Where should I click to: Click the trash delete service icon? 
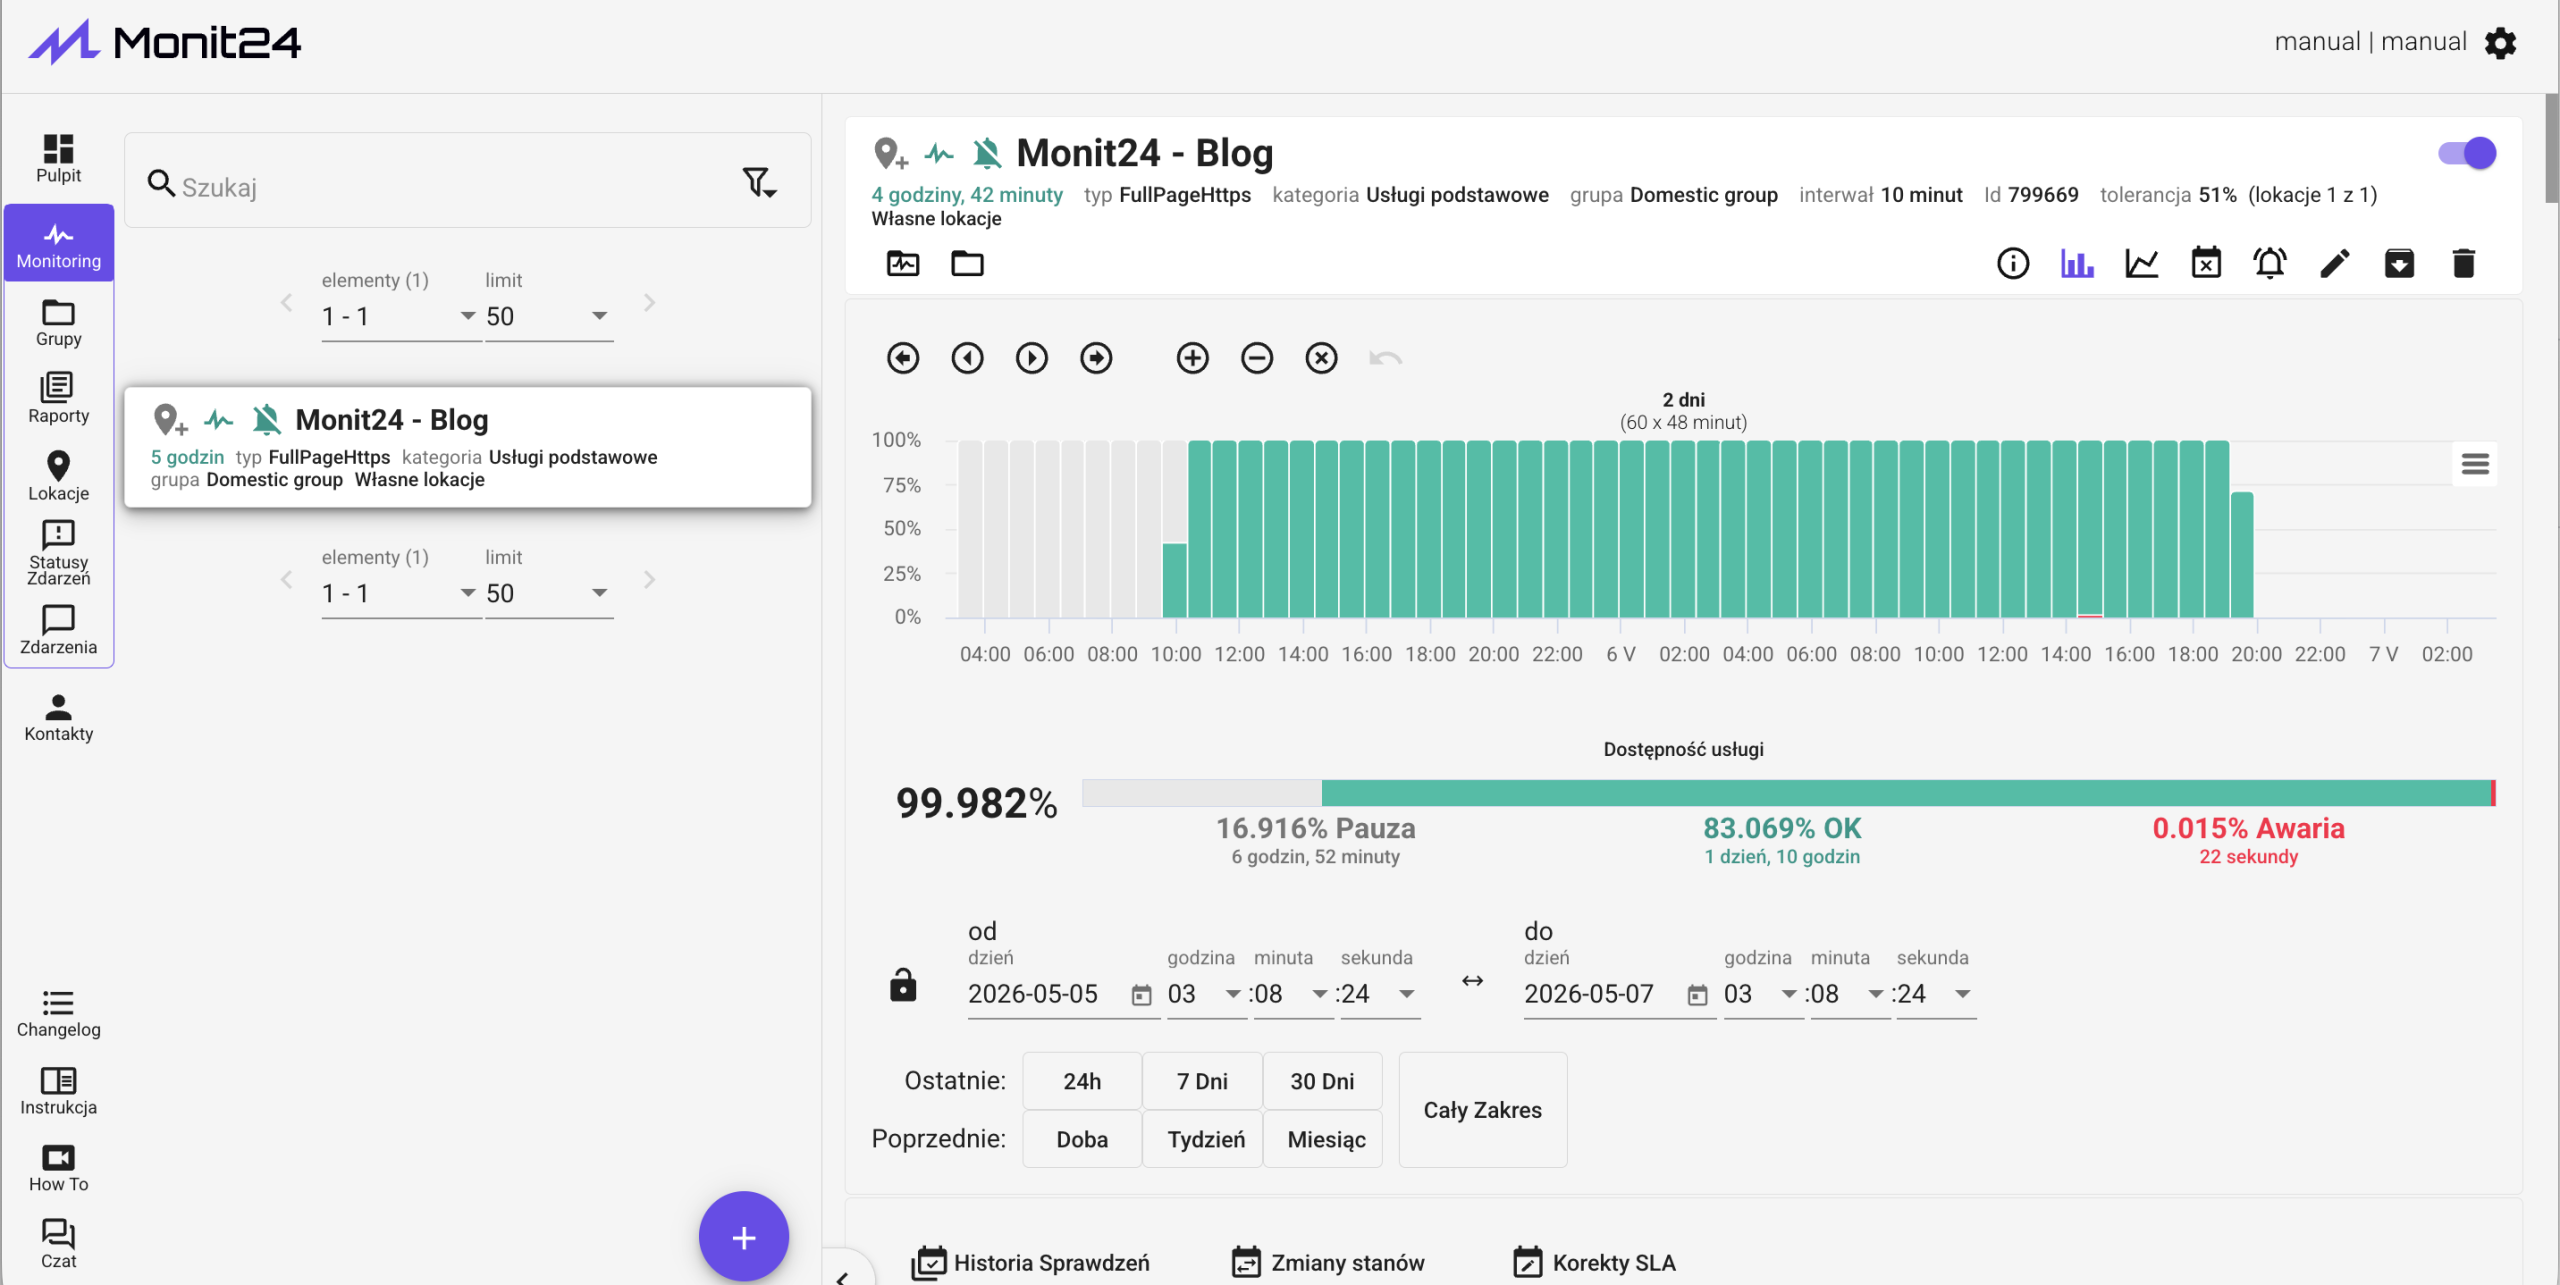[x=2464, y=264]
